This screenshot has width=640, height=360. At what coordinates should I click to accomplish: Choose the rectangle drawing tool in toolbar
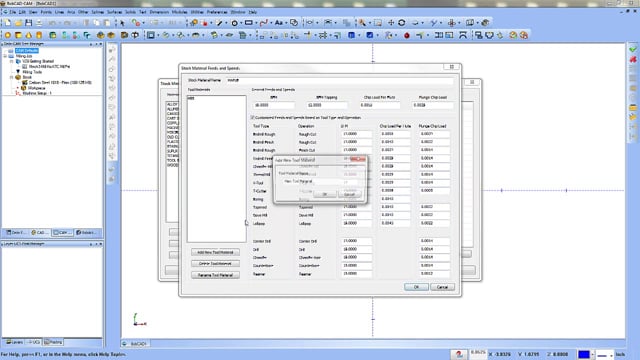click(248, 23)
